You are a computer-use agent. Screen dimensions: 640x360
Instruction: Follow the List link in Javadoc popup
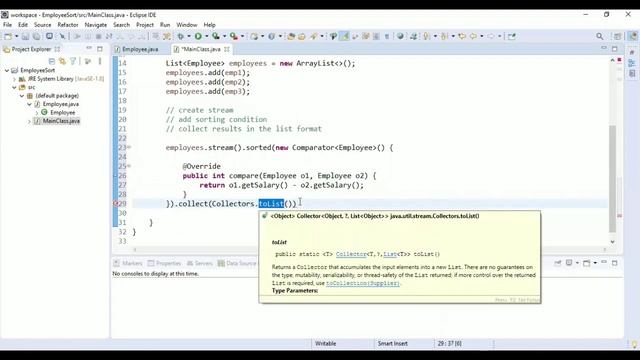[x=390, y=254]
